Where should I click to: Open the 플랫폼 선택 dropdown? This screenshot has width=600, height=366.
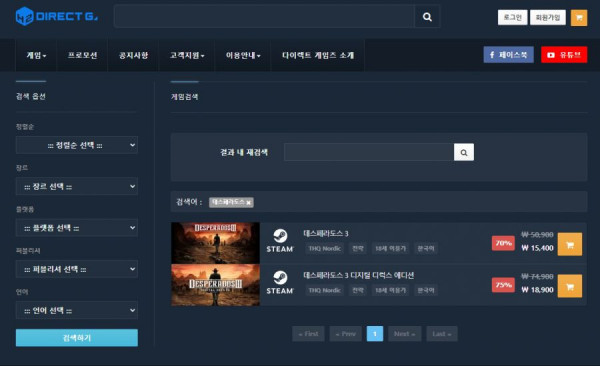(x=77, y=228)
